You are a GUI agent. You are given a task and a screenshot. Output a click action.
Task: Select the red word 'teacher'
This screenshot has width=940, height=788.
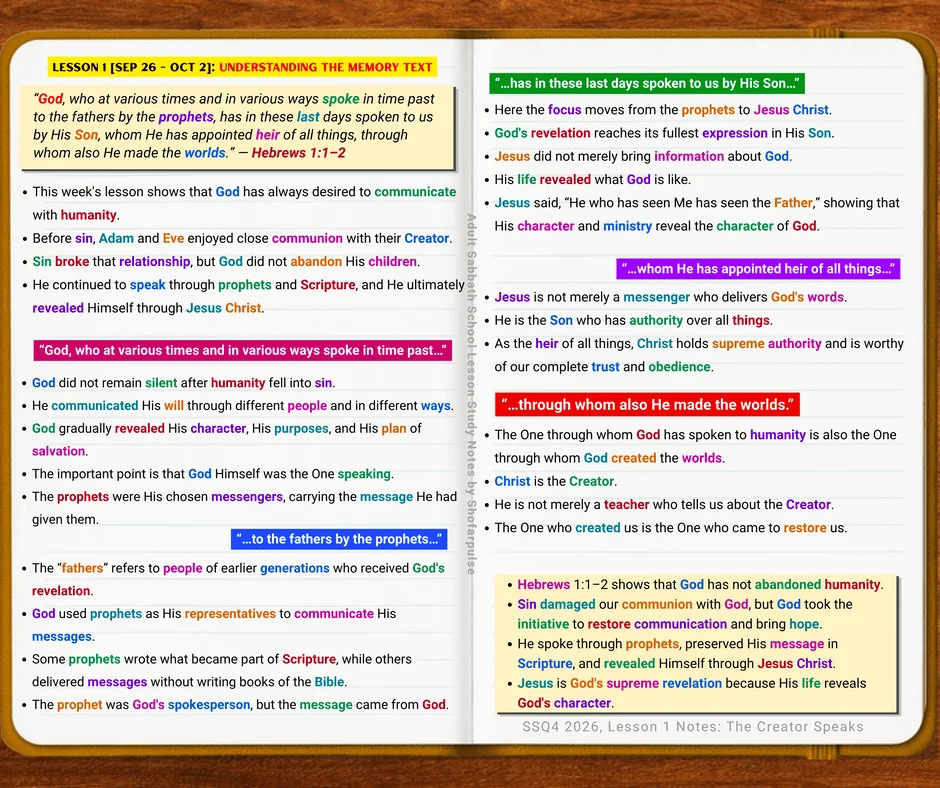point(626,504)
